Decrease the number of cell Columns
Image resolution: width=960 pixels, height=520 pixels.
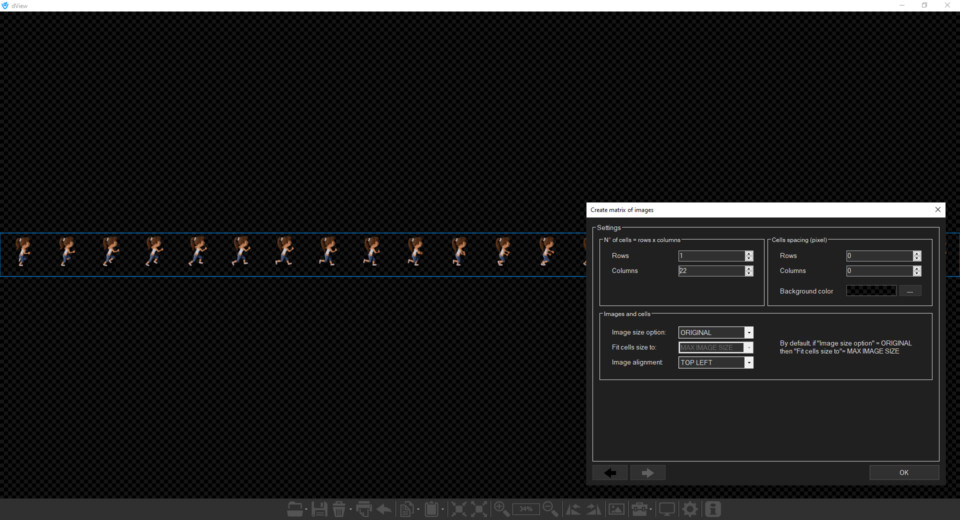[x=749, y=273]
